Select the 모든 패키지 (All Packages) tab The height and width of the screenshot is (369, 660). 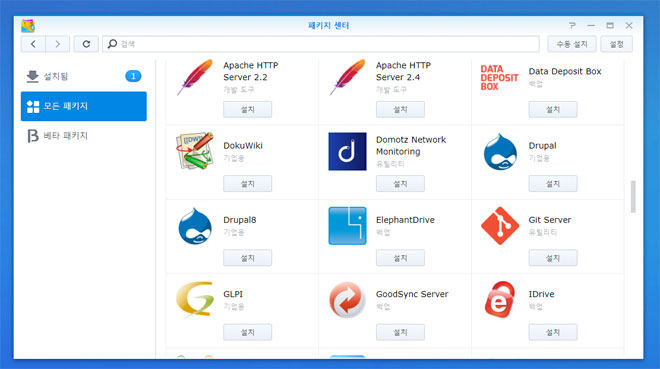(x=84, y=106)
